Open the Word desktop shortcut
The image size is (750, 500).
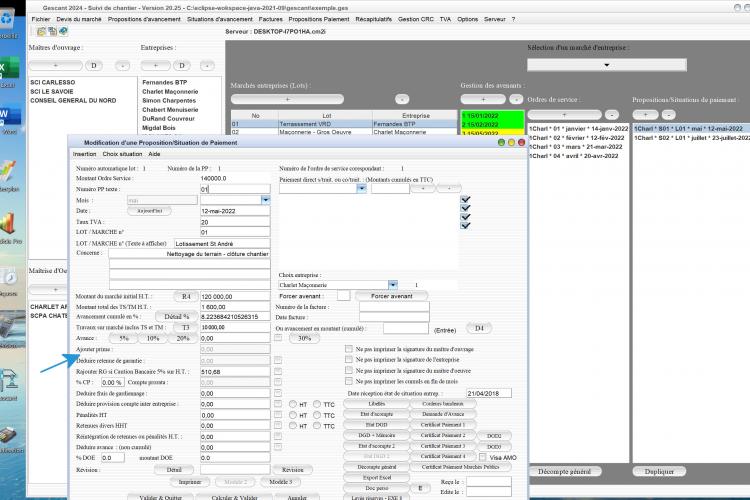pyautogui.click(x=9, y=117)
